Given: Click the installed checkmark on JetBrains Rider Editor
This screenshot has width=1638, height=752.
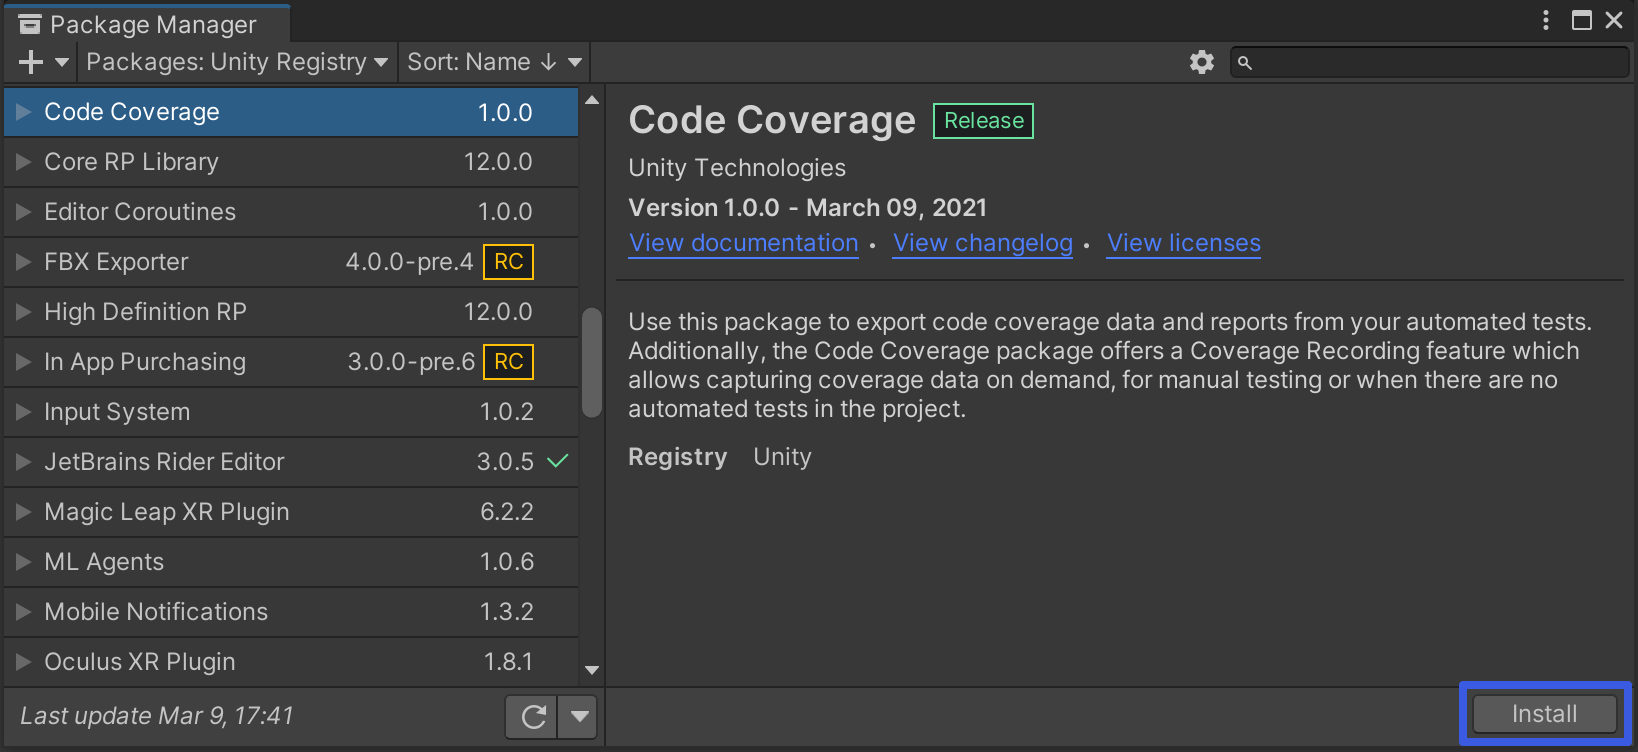Looking at the screenshot, I should coord(558,461).
